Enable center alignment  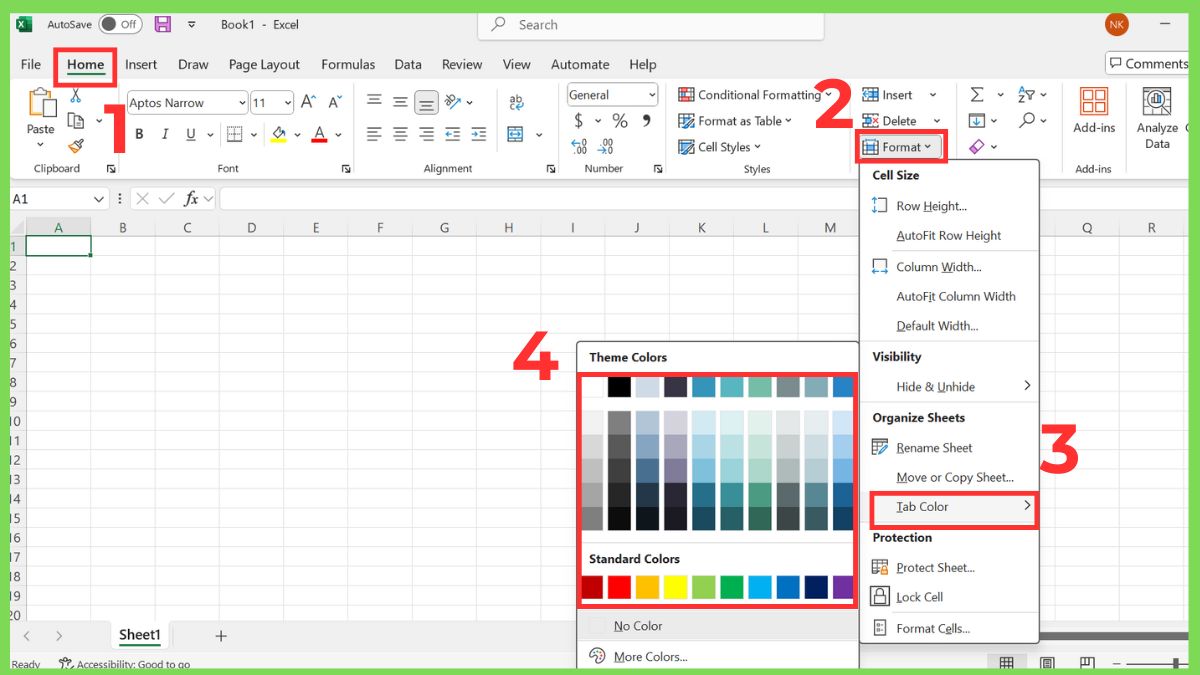point(400,133)
